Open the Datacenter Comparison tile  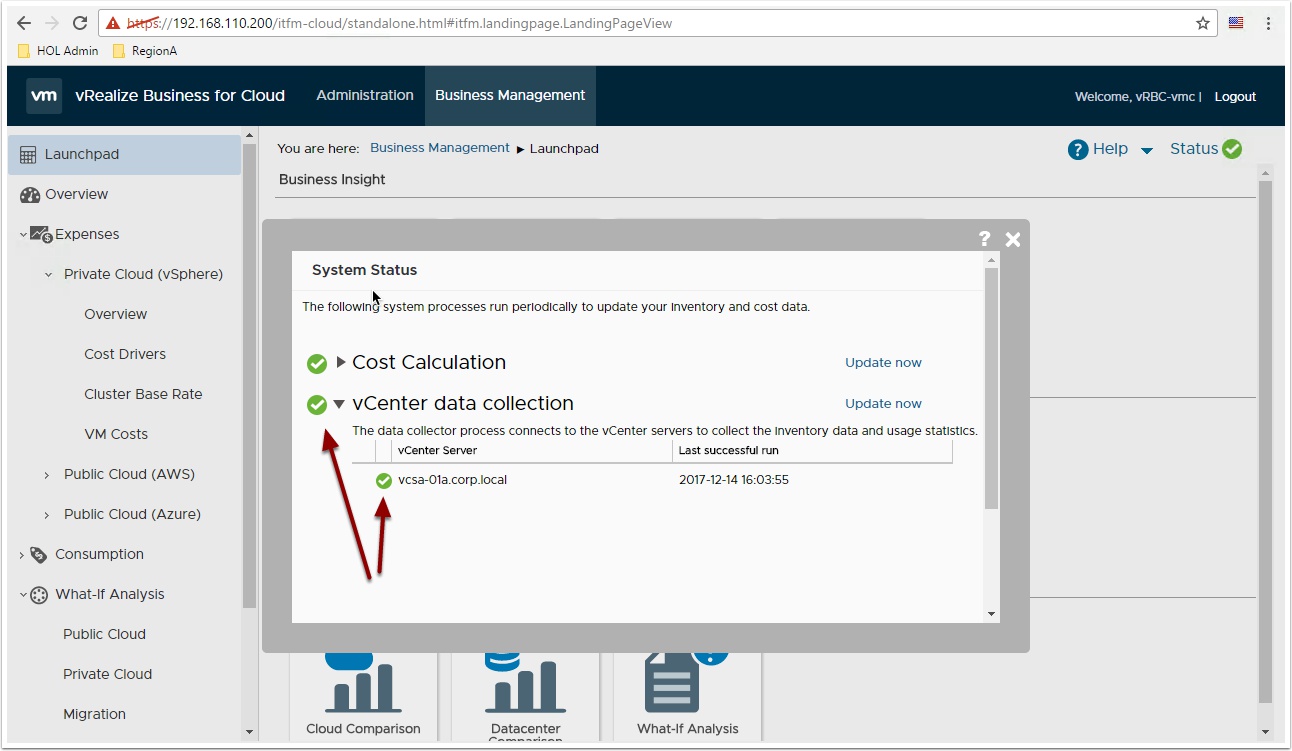(x=525, y=696)
